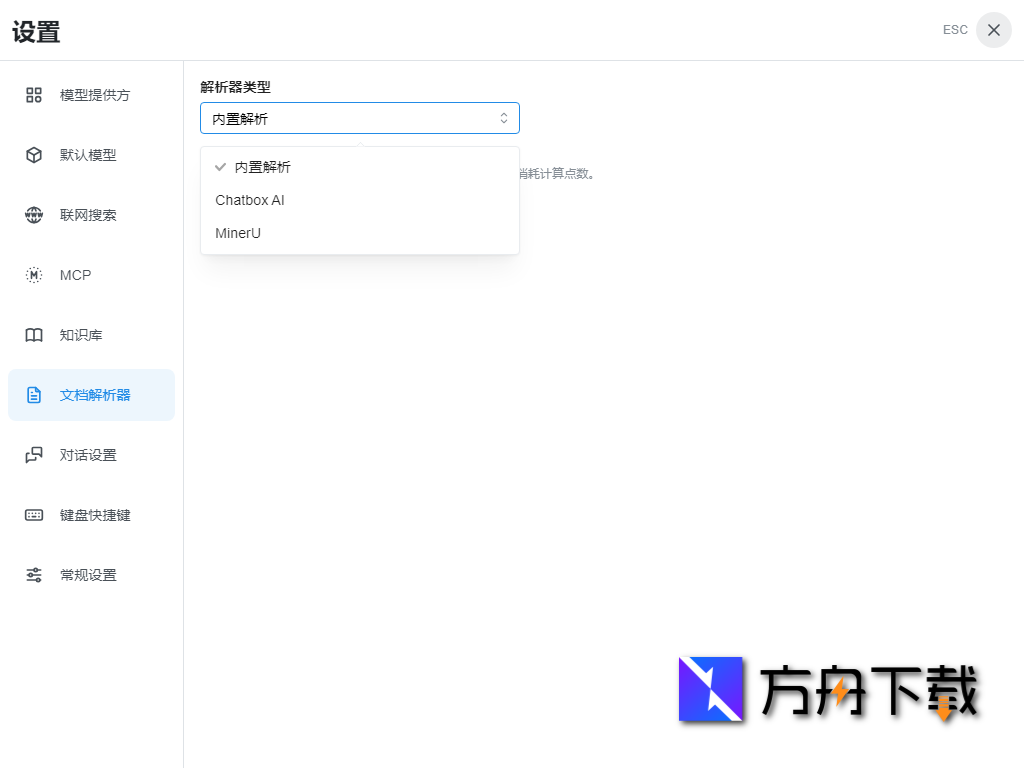Click the dropdown stepper chevrons

point(504,118)
